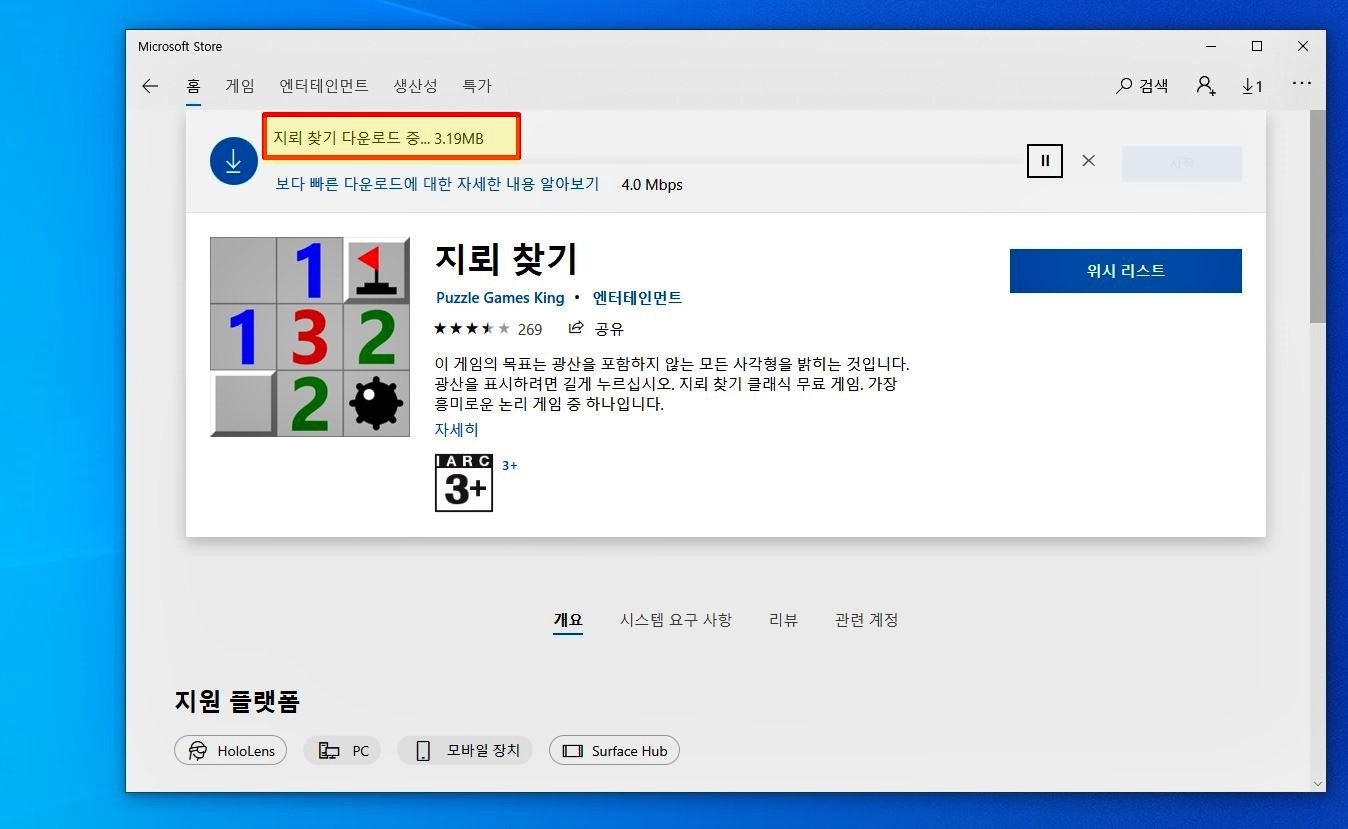The image size is (1348, 829).
Task: Select the 엔터테인먼트 tab
Action: (x=324, y=86)
